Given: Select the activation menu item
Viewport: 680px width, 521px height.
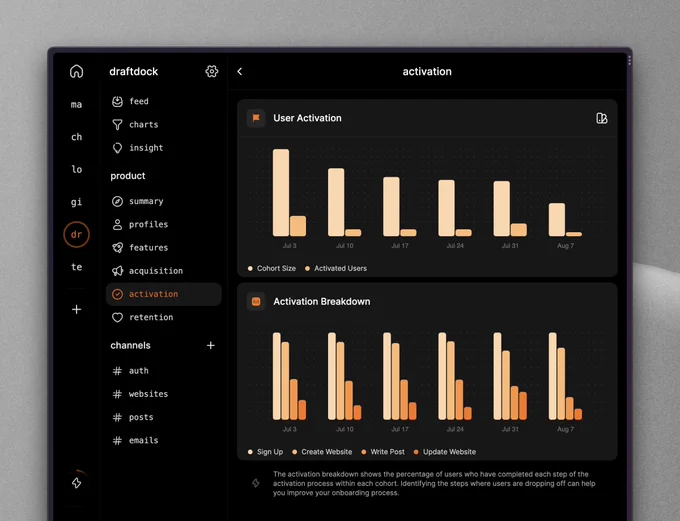Looking at the screenshot, I should tap(163, 294).
